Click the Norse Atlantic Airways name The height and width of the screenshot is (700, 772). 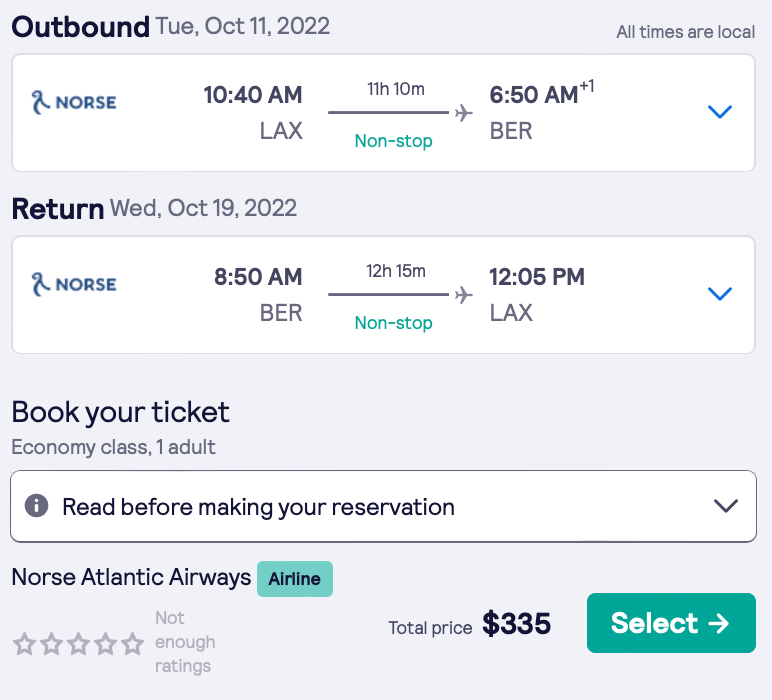point(131,578)
